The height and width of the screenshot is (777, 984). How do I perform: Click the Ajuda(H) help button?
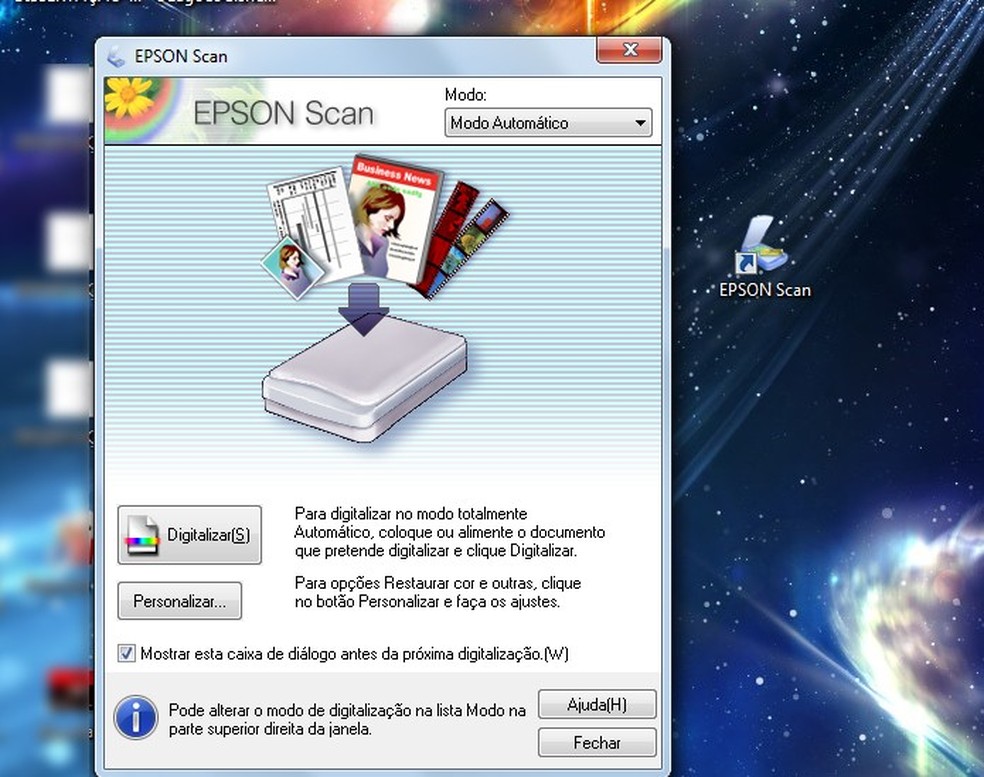click(597, 704)
